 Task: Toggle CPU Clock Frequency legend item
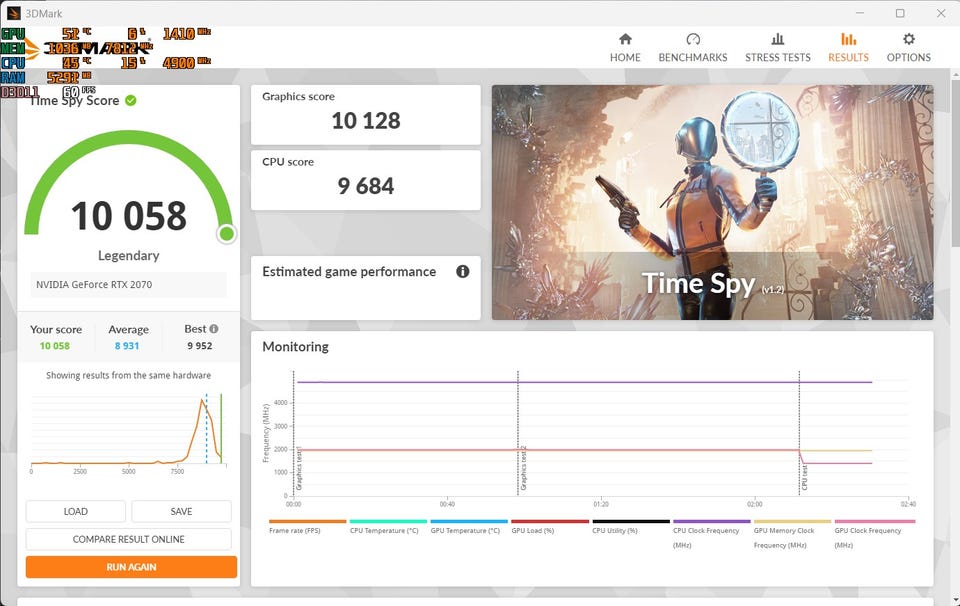pyautogui.click(x=711, y=534)
